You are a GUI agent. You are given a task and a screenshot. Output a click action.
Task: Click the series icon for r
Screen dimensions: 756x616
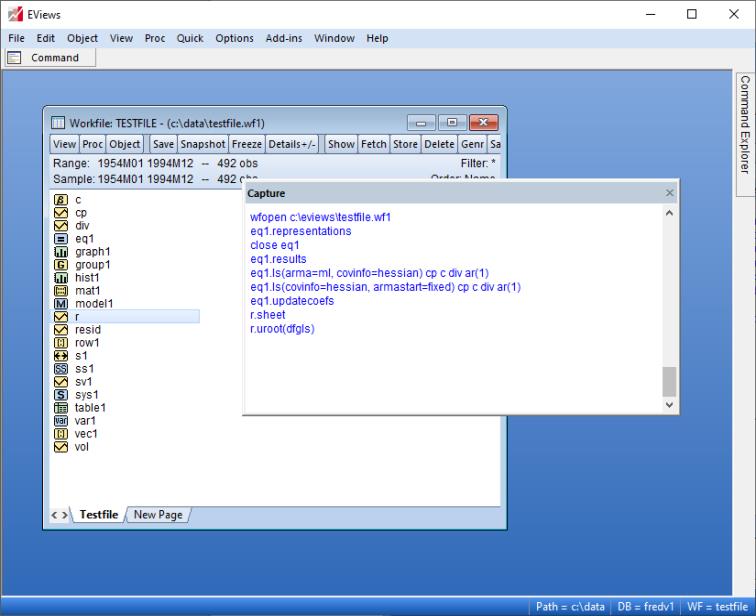click(x=61, y=317)
